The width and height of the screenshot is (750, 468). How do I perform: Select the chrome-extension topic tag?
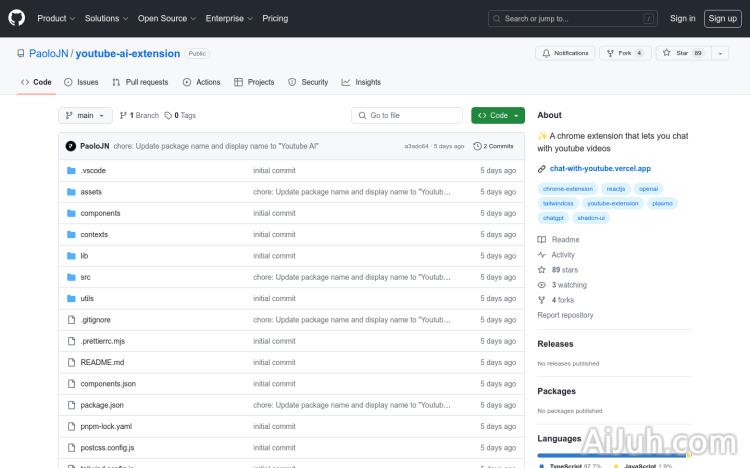(567, 188)
